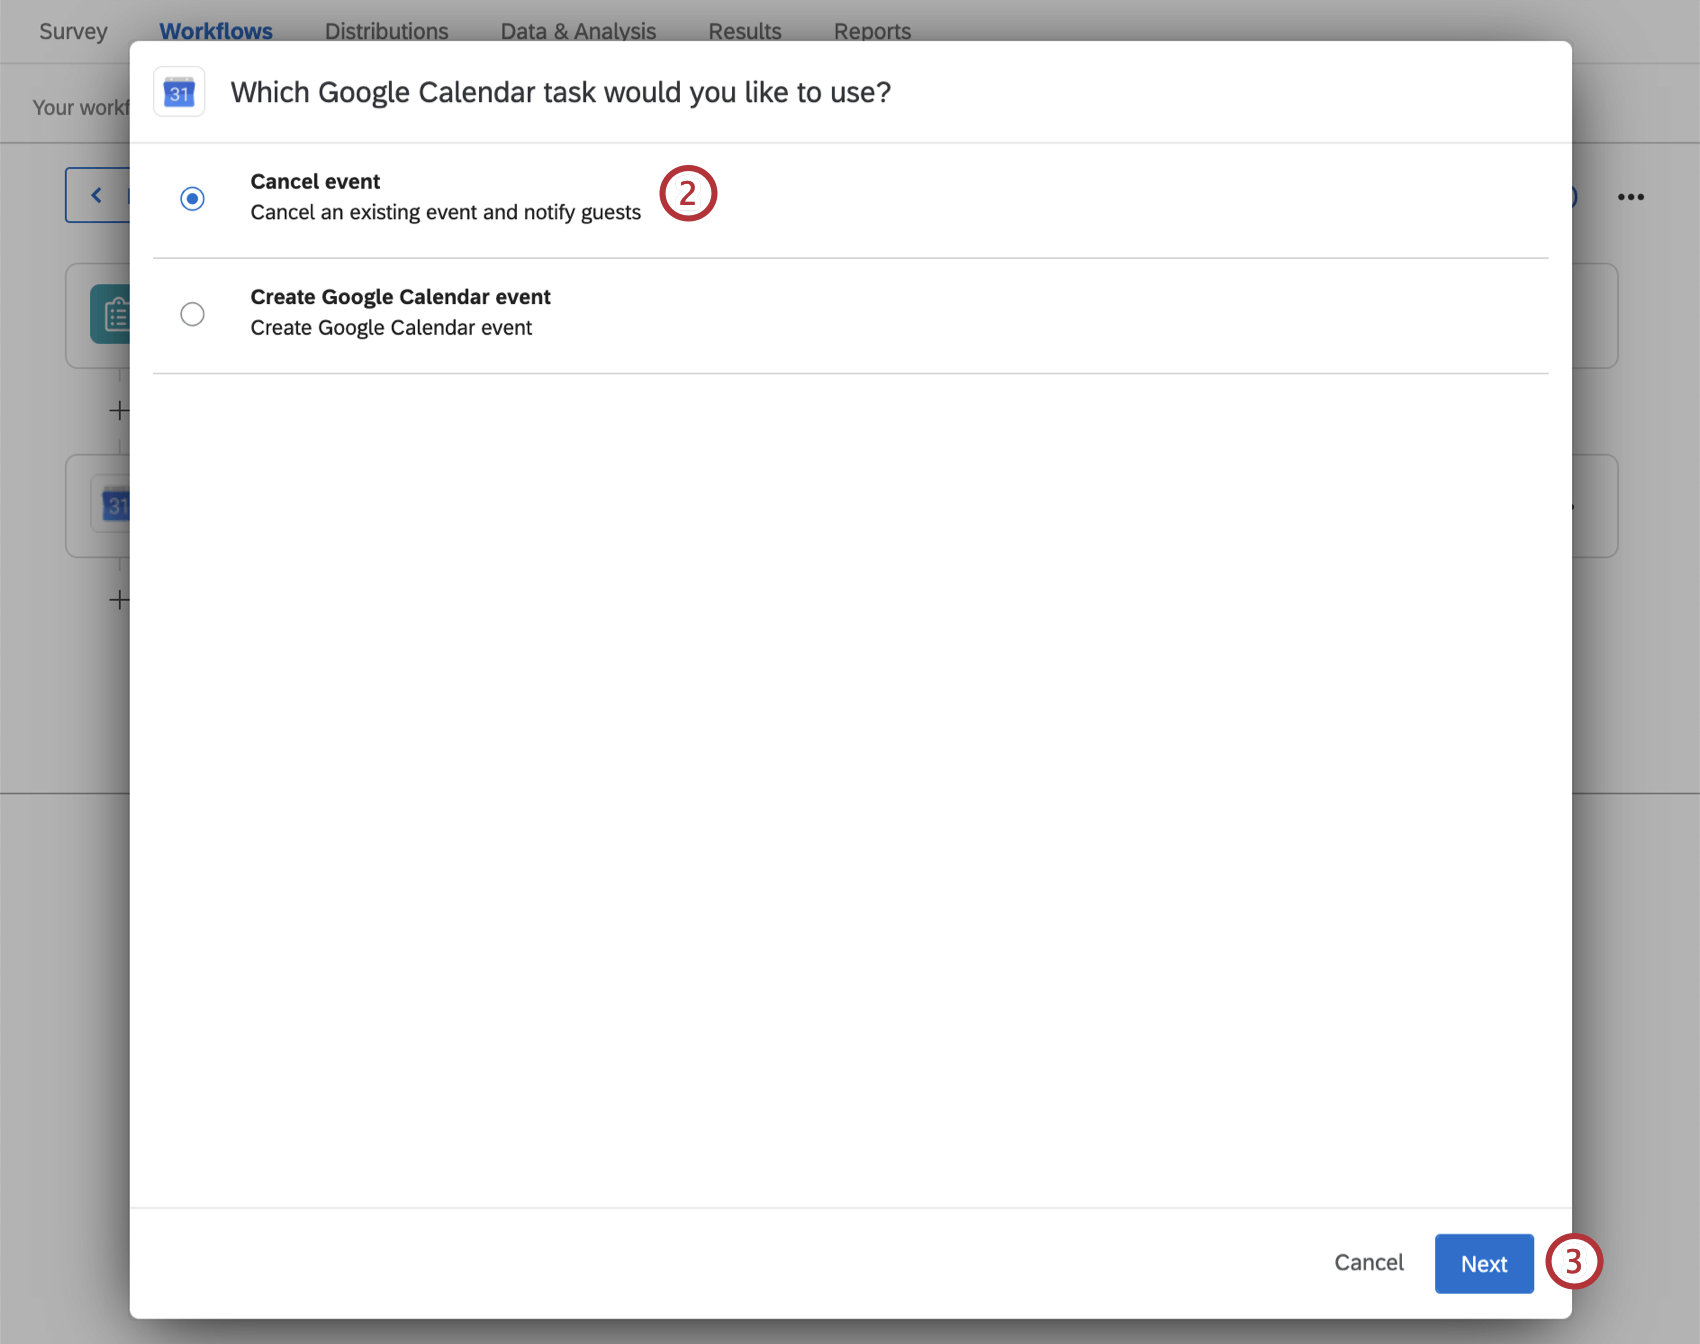
Task: Open the Data & Analysis tab
Action: click(578, 30)
